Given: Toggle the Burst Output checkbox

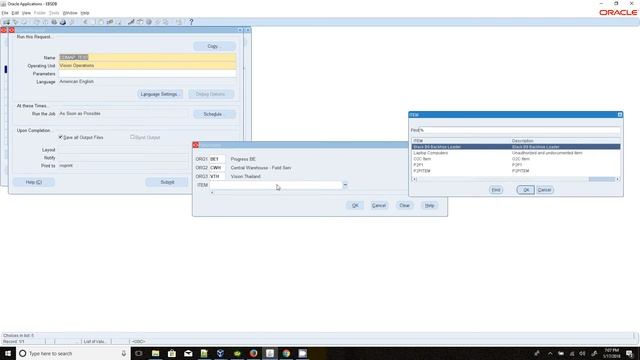Looking at the screenshot, I should pos(132,137).
